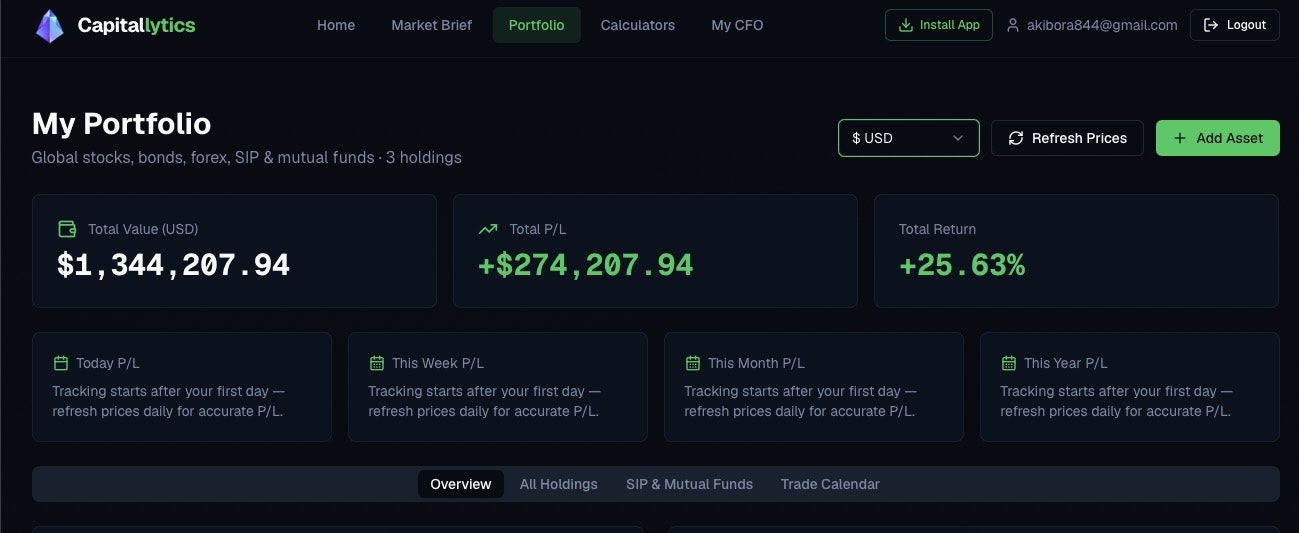
Task: Click the Add Asset button
Action: 1218,138
